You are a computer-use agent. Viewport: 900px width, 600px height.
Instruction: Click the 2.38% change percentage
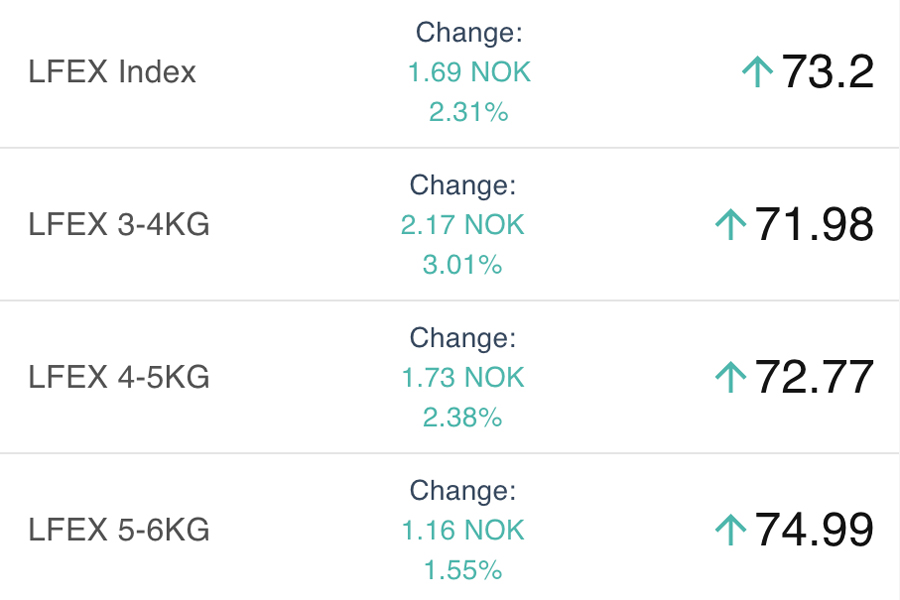click(462, 417)
